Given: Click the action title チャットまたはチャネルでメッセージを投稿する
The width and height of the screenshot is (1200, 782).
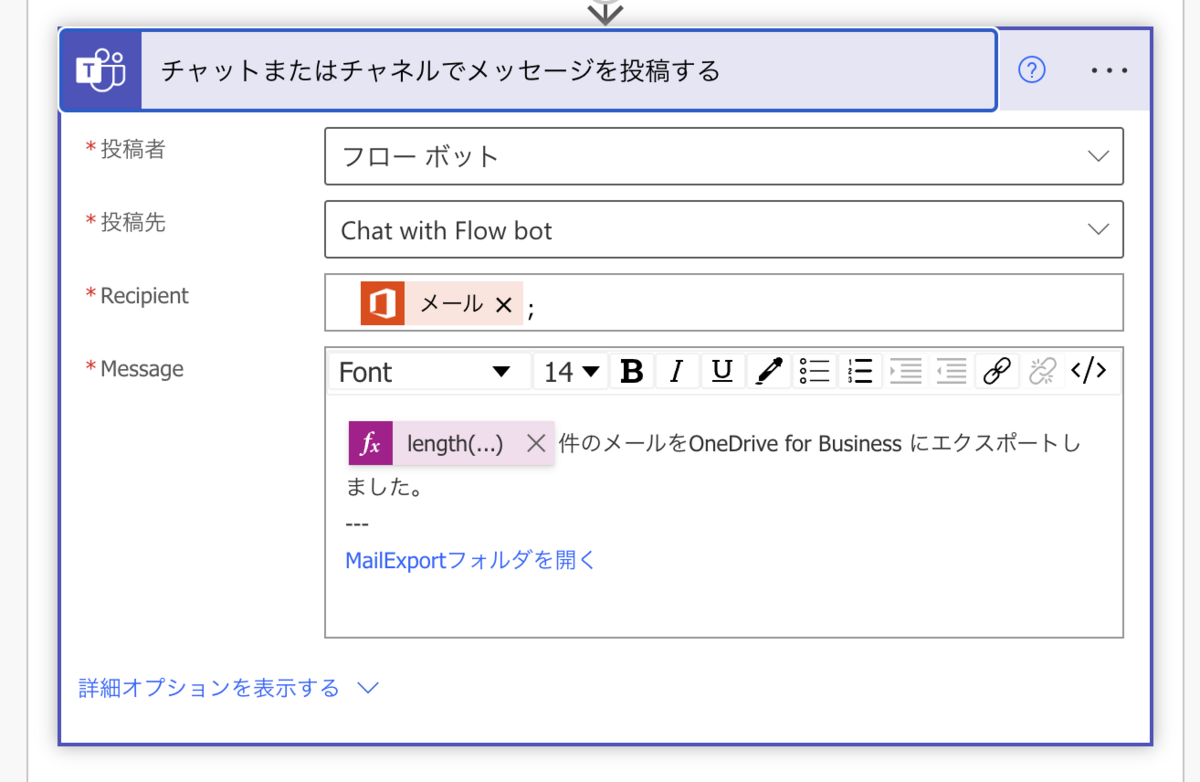Looking at the screenshot, I should 440,71.
